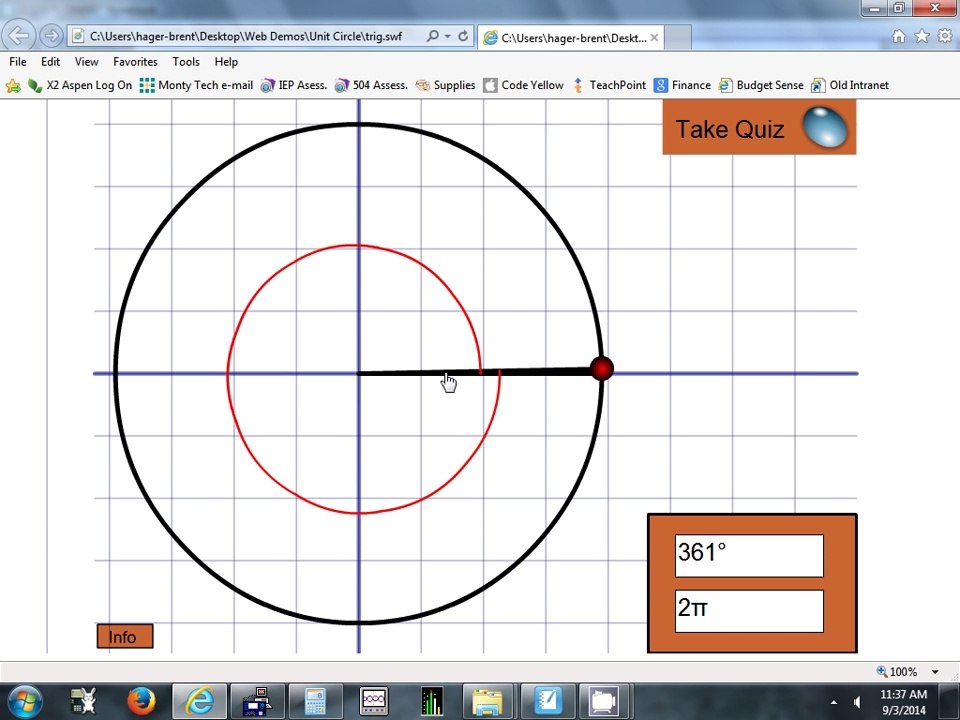Open the calculator-with-rabbit taskbar icon
Viewport: 960px width, 720px height.
click(x=84, y=701)
